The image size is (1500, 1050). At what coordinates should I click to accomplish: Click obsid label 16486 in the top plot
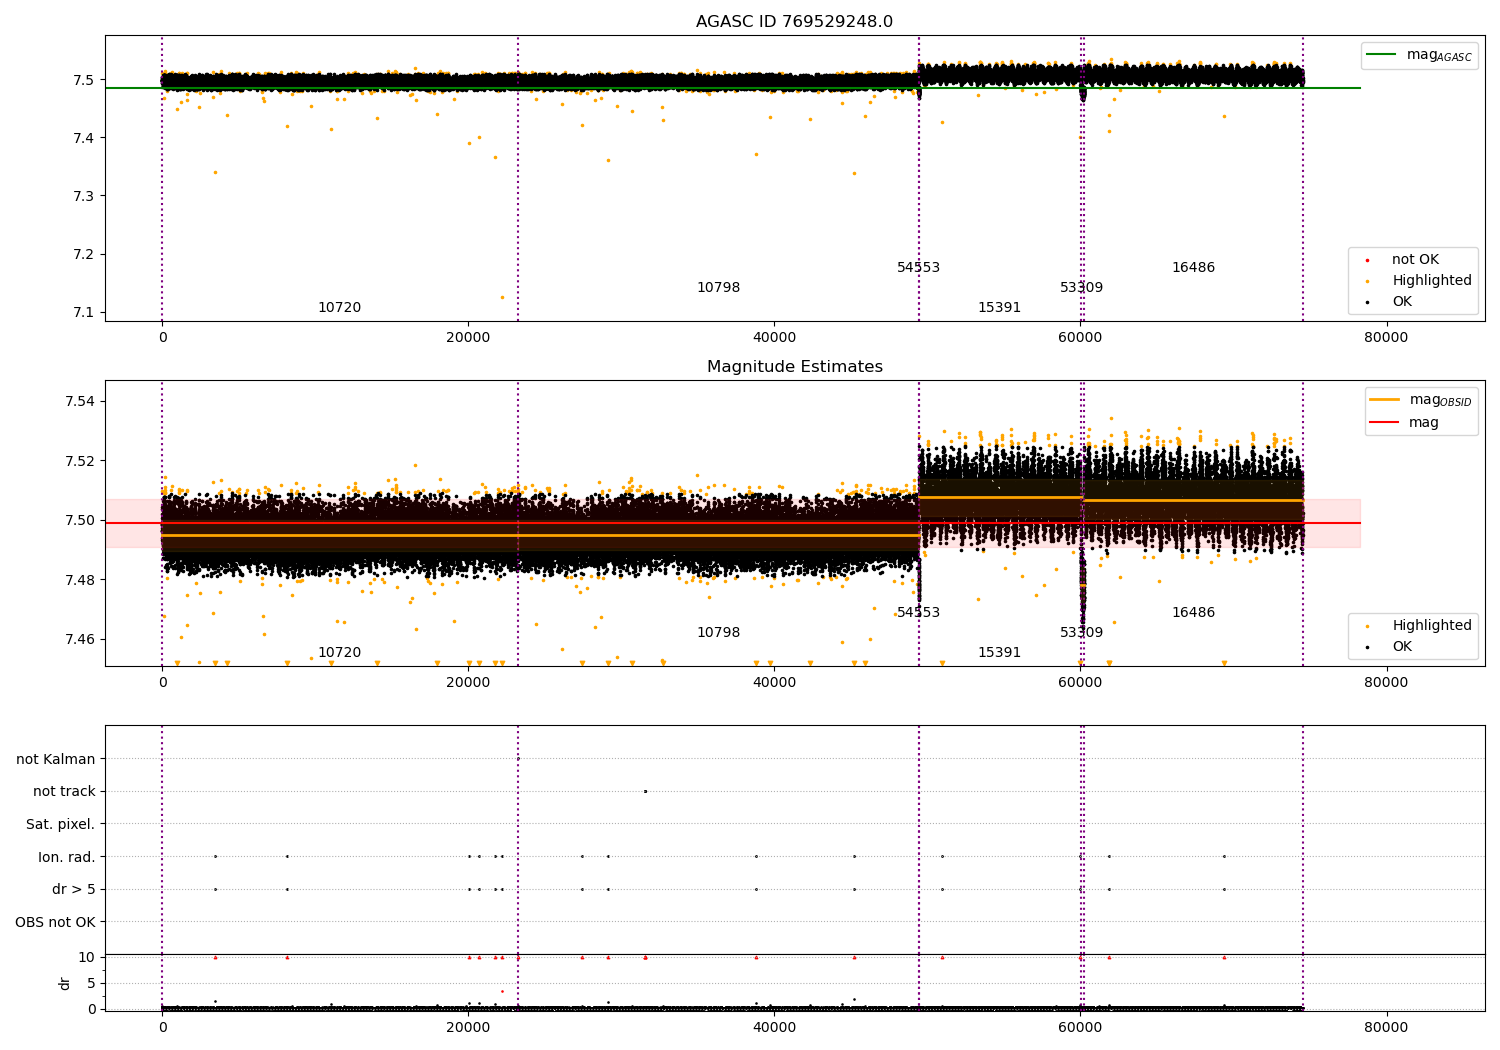(1193, 268)
